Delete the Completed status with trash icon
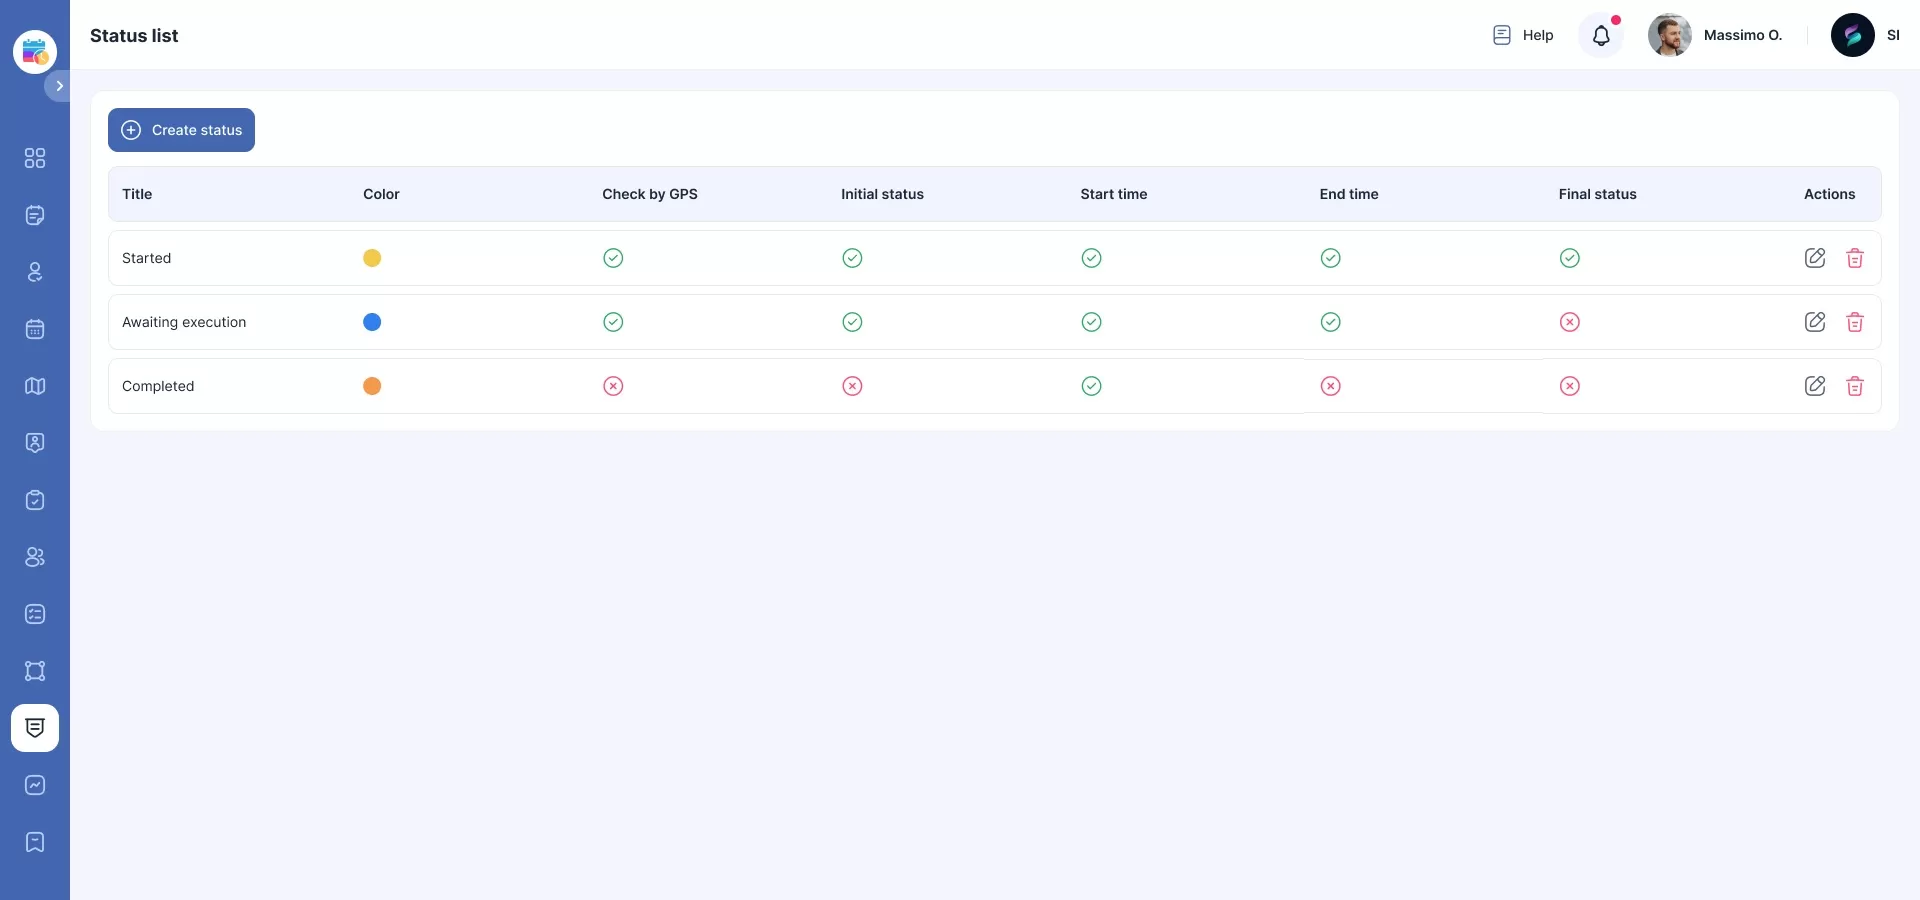 coord(1856,386)
